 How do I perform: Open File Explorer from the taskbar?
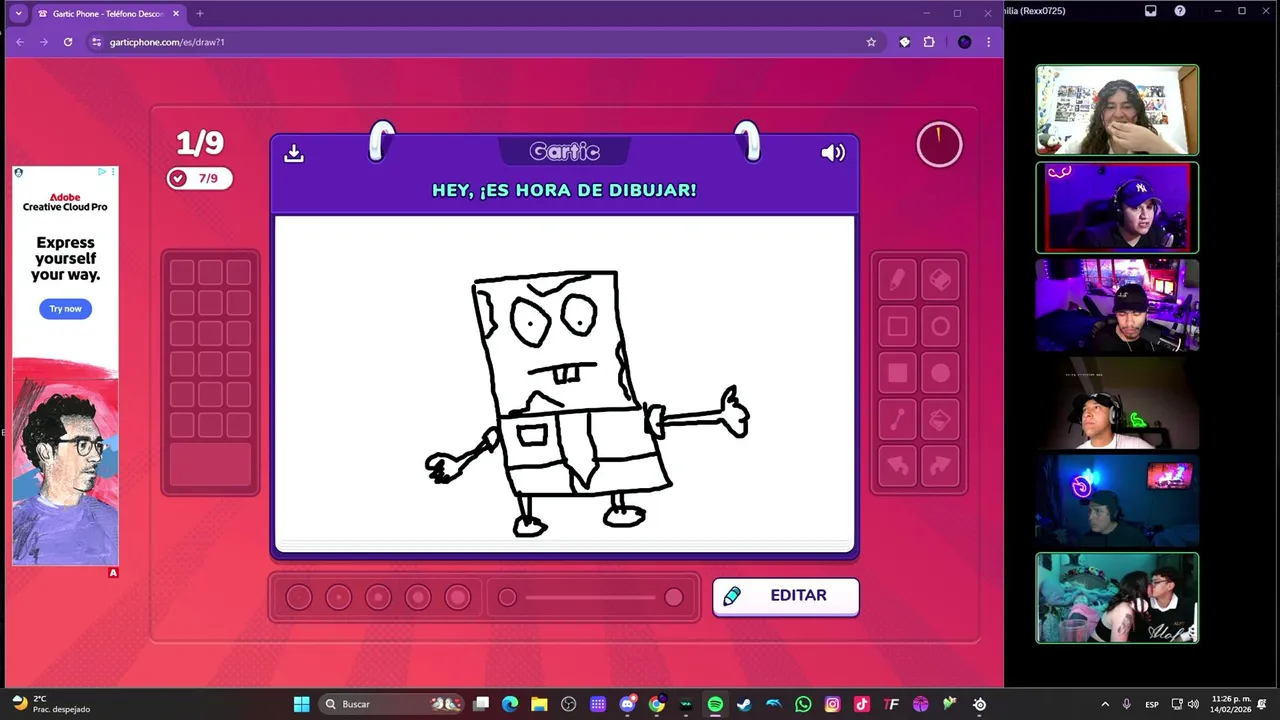click(539, 704)
